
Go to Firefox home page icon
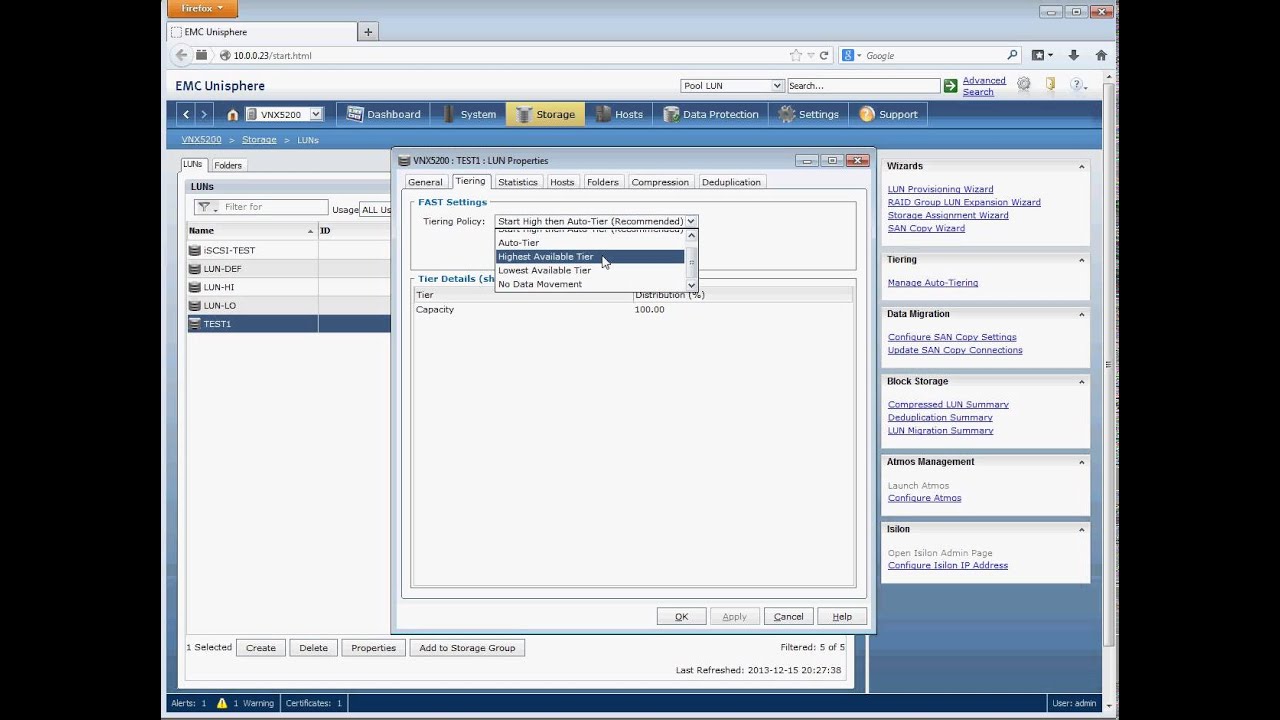coord(1101,56)
